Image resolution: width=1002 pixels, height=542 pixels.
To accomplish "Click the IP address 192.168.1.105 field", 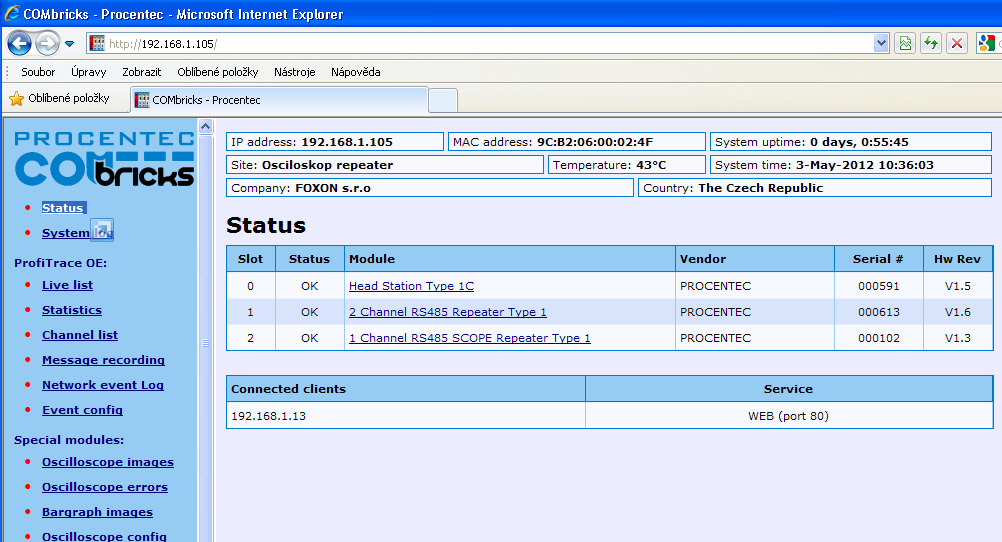I will pyautogui.click(x=335, y=142).
